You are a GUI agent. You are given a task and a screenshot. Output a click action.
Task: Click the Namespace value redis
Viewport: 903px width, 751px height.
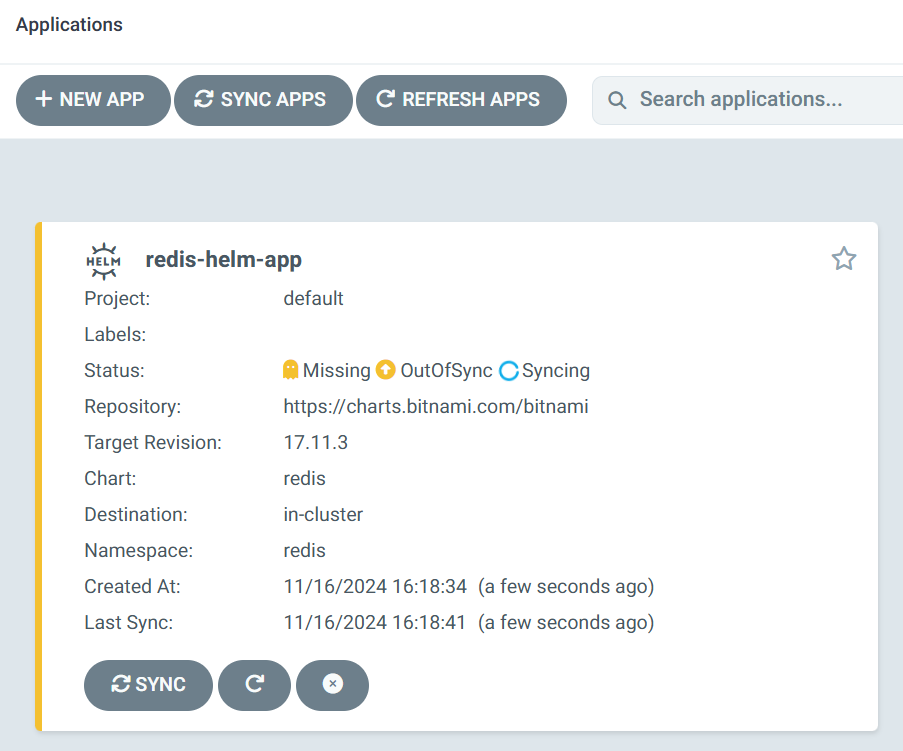(x=305, y=551)
